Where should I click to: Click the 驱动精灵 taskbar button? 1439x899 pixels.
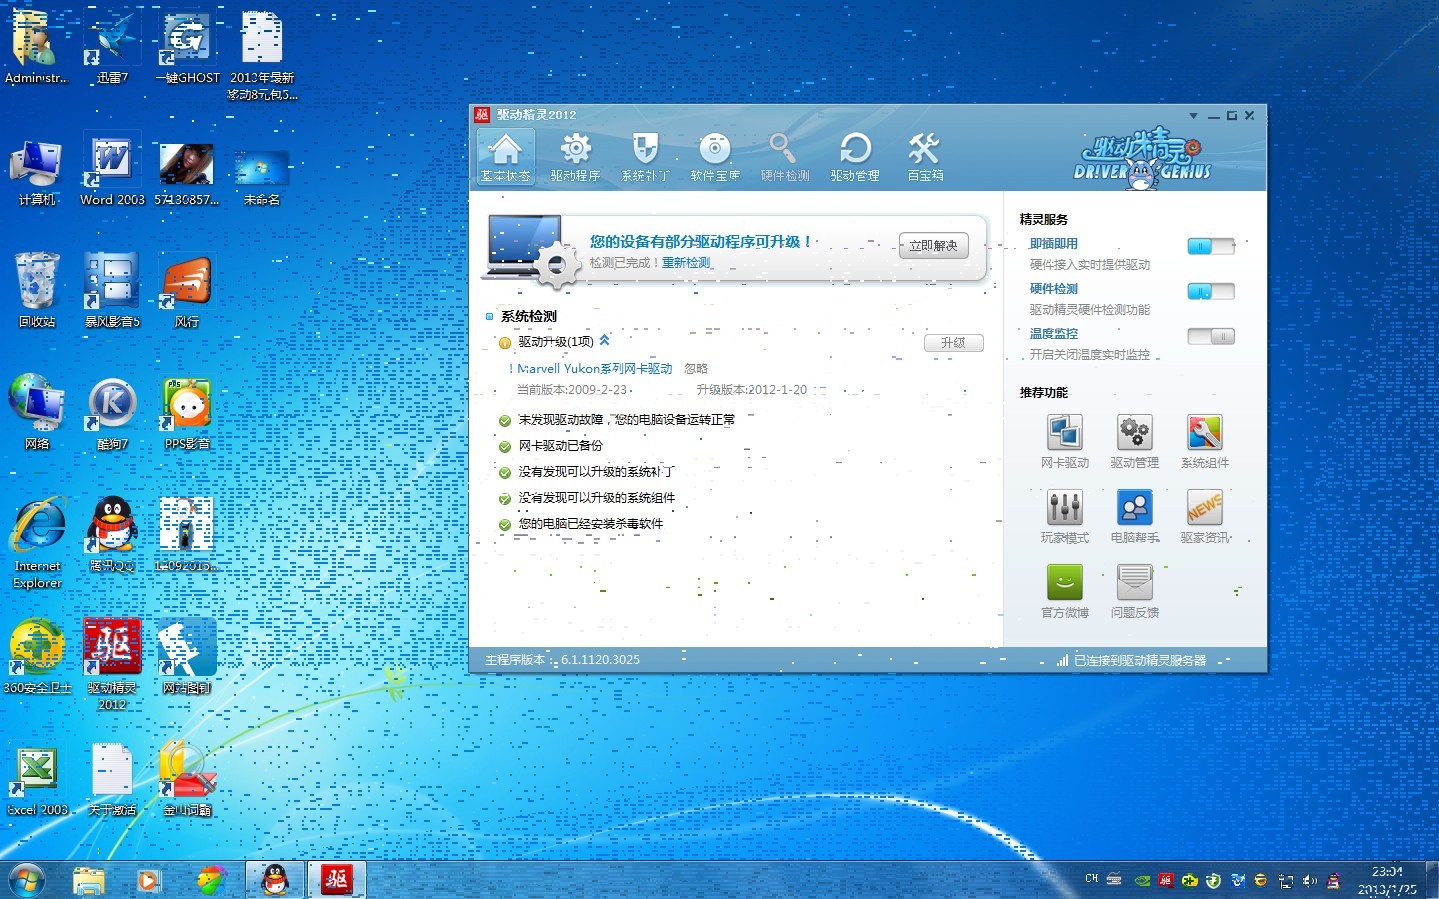[336, 880]
